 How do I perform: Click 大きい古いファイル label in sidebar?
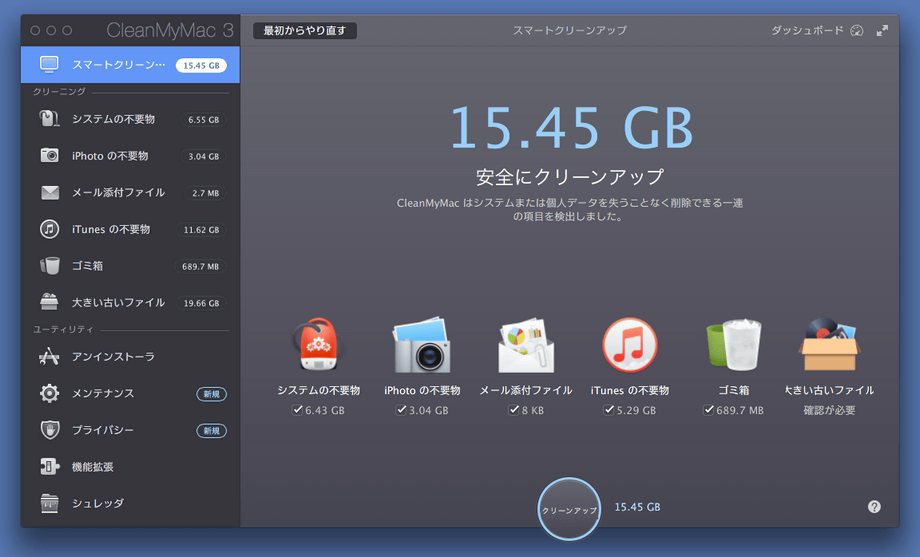118,302
